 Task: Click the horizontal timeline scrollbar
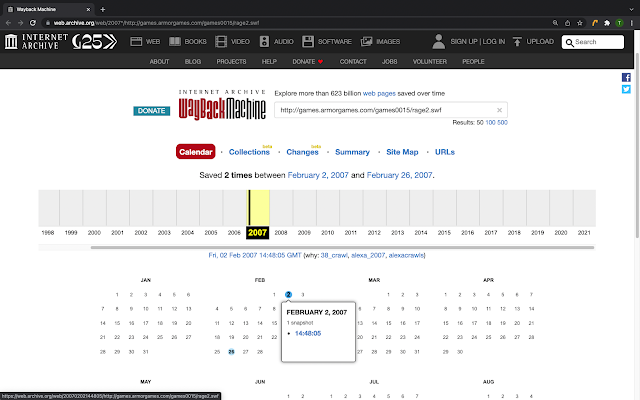click(342, 247)
